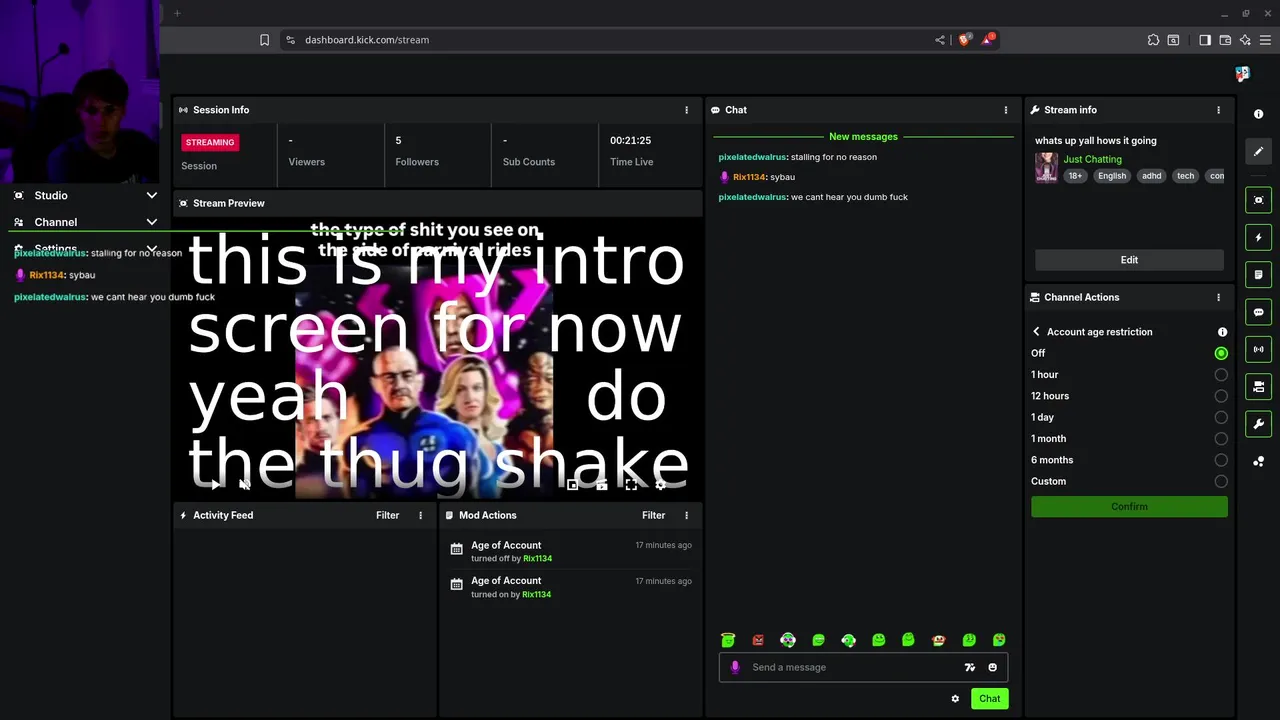The width and height of the screenshot is (1280, 720).
Task: Open the Channel Actions three-dot menu
Action: point(1218,297)
